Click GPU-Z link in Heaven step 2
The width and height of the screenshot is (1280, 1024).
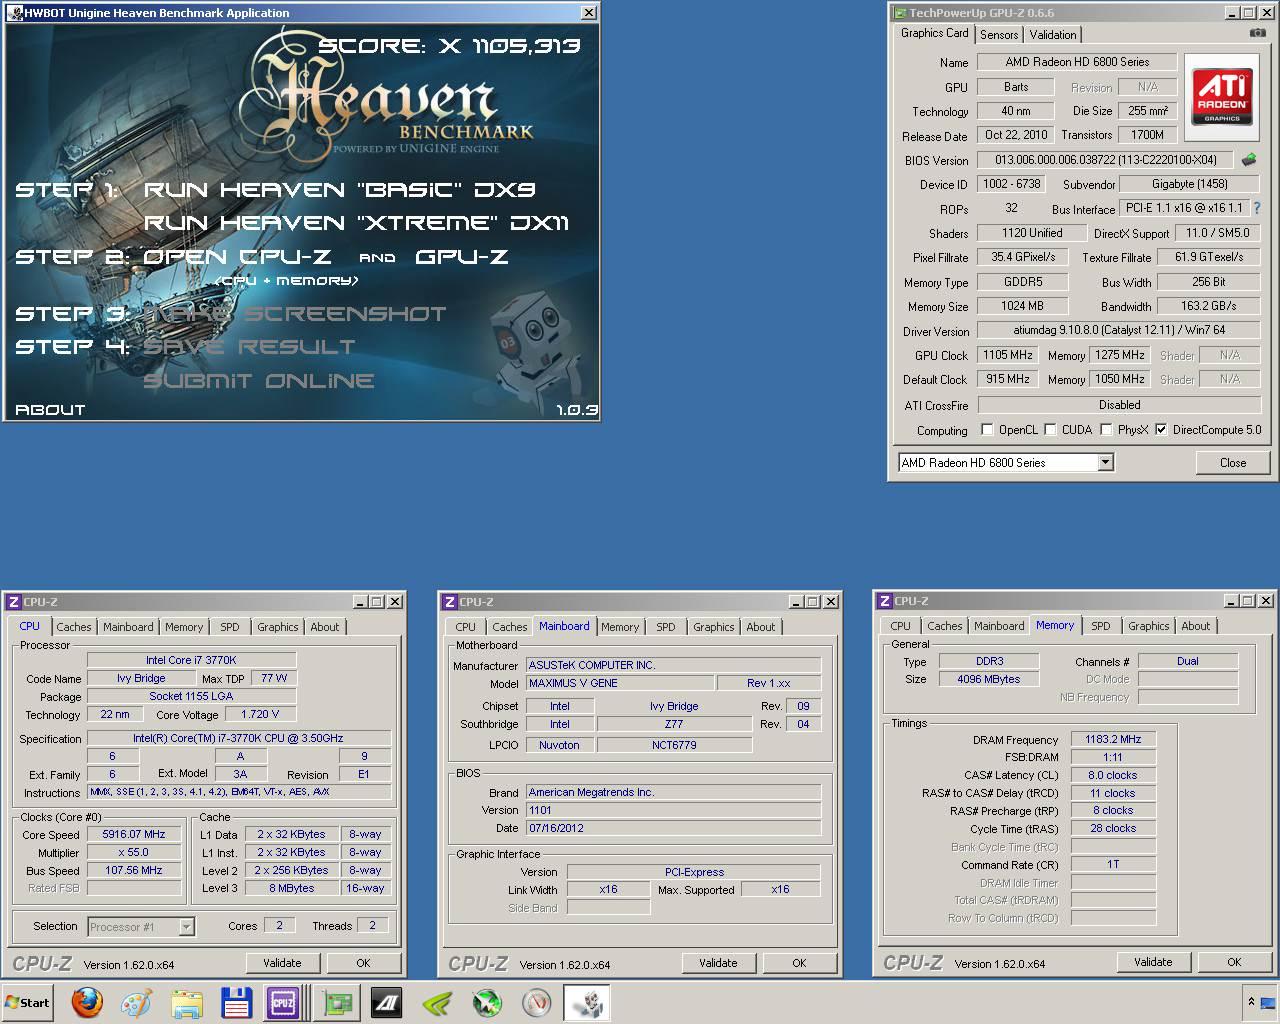[461, 256]
